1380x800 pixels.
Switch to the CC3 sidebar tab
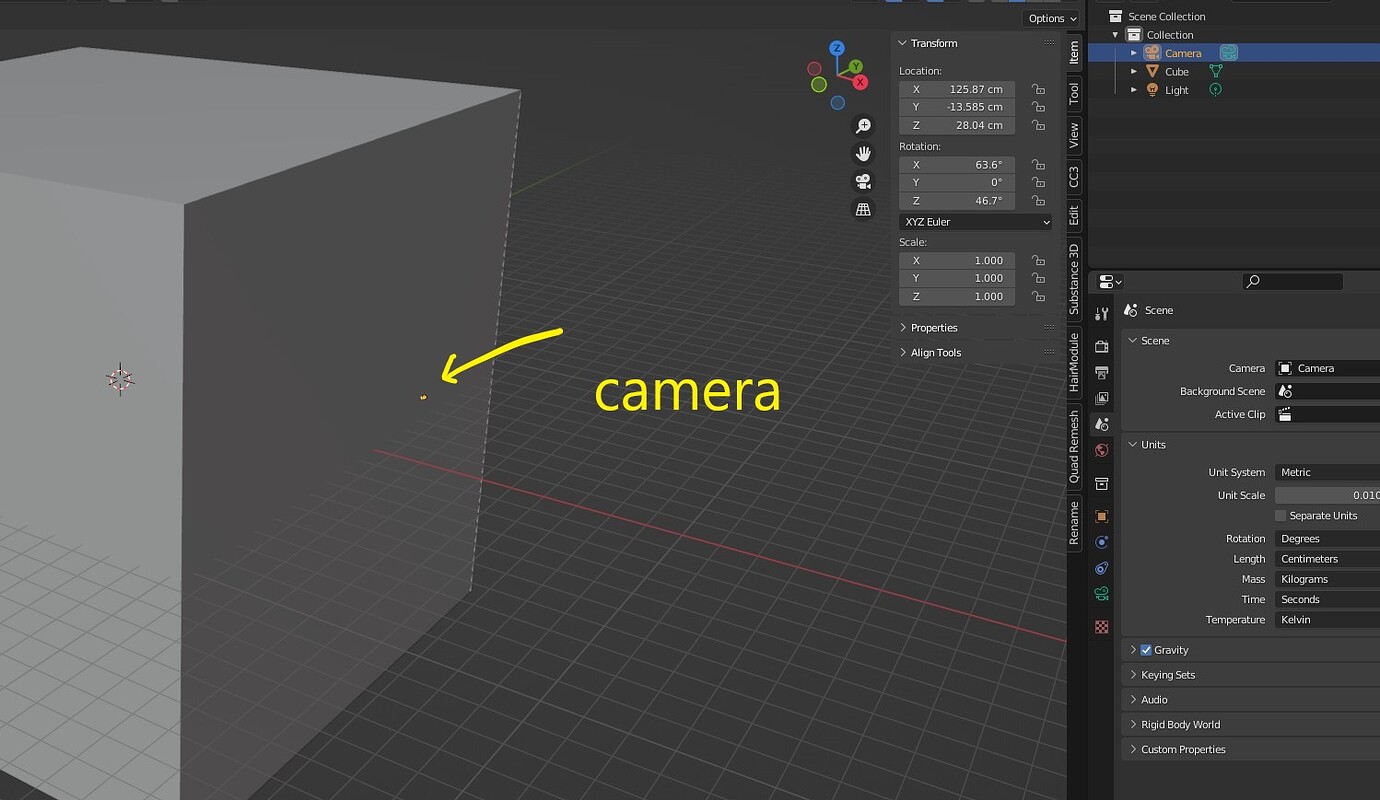click(x=1074, y=177)
